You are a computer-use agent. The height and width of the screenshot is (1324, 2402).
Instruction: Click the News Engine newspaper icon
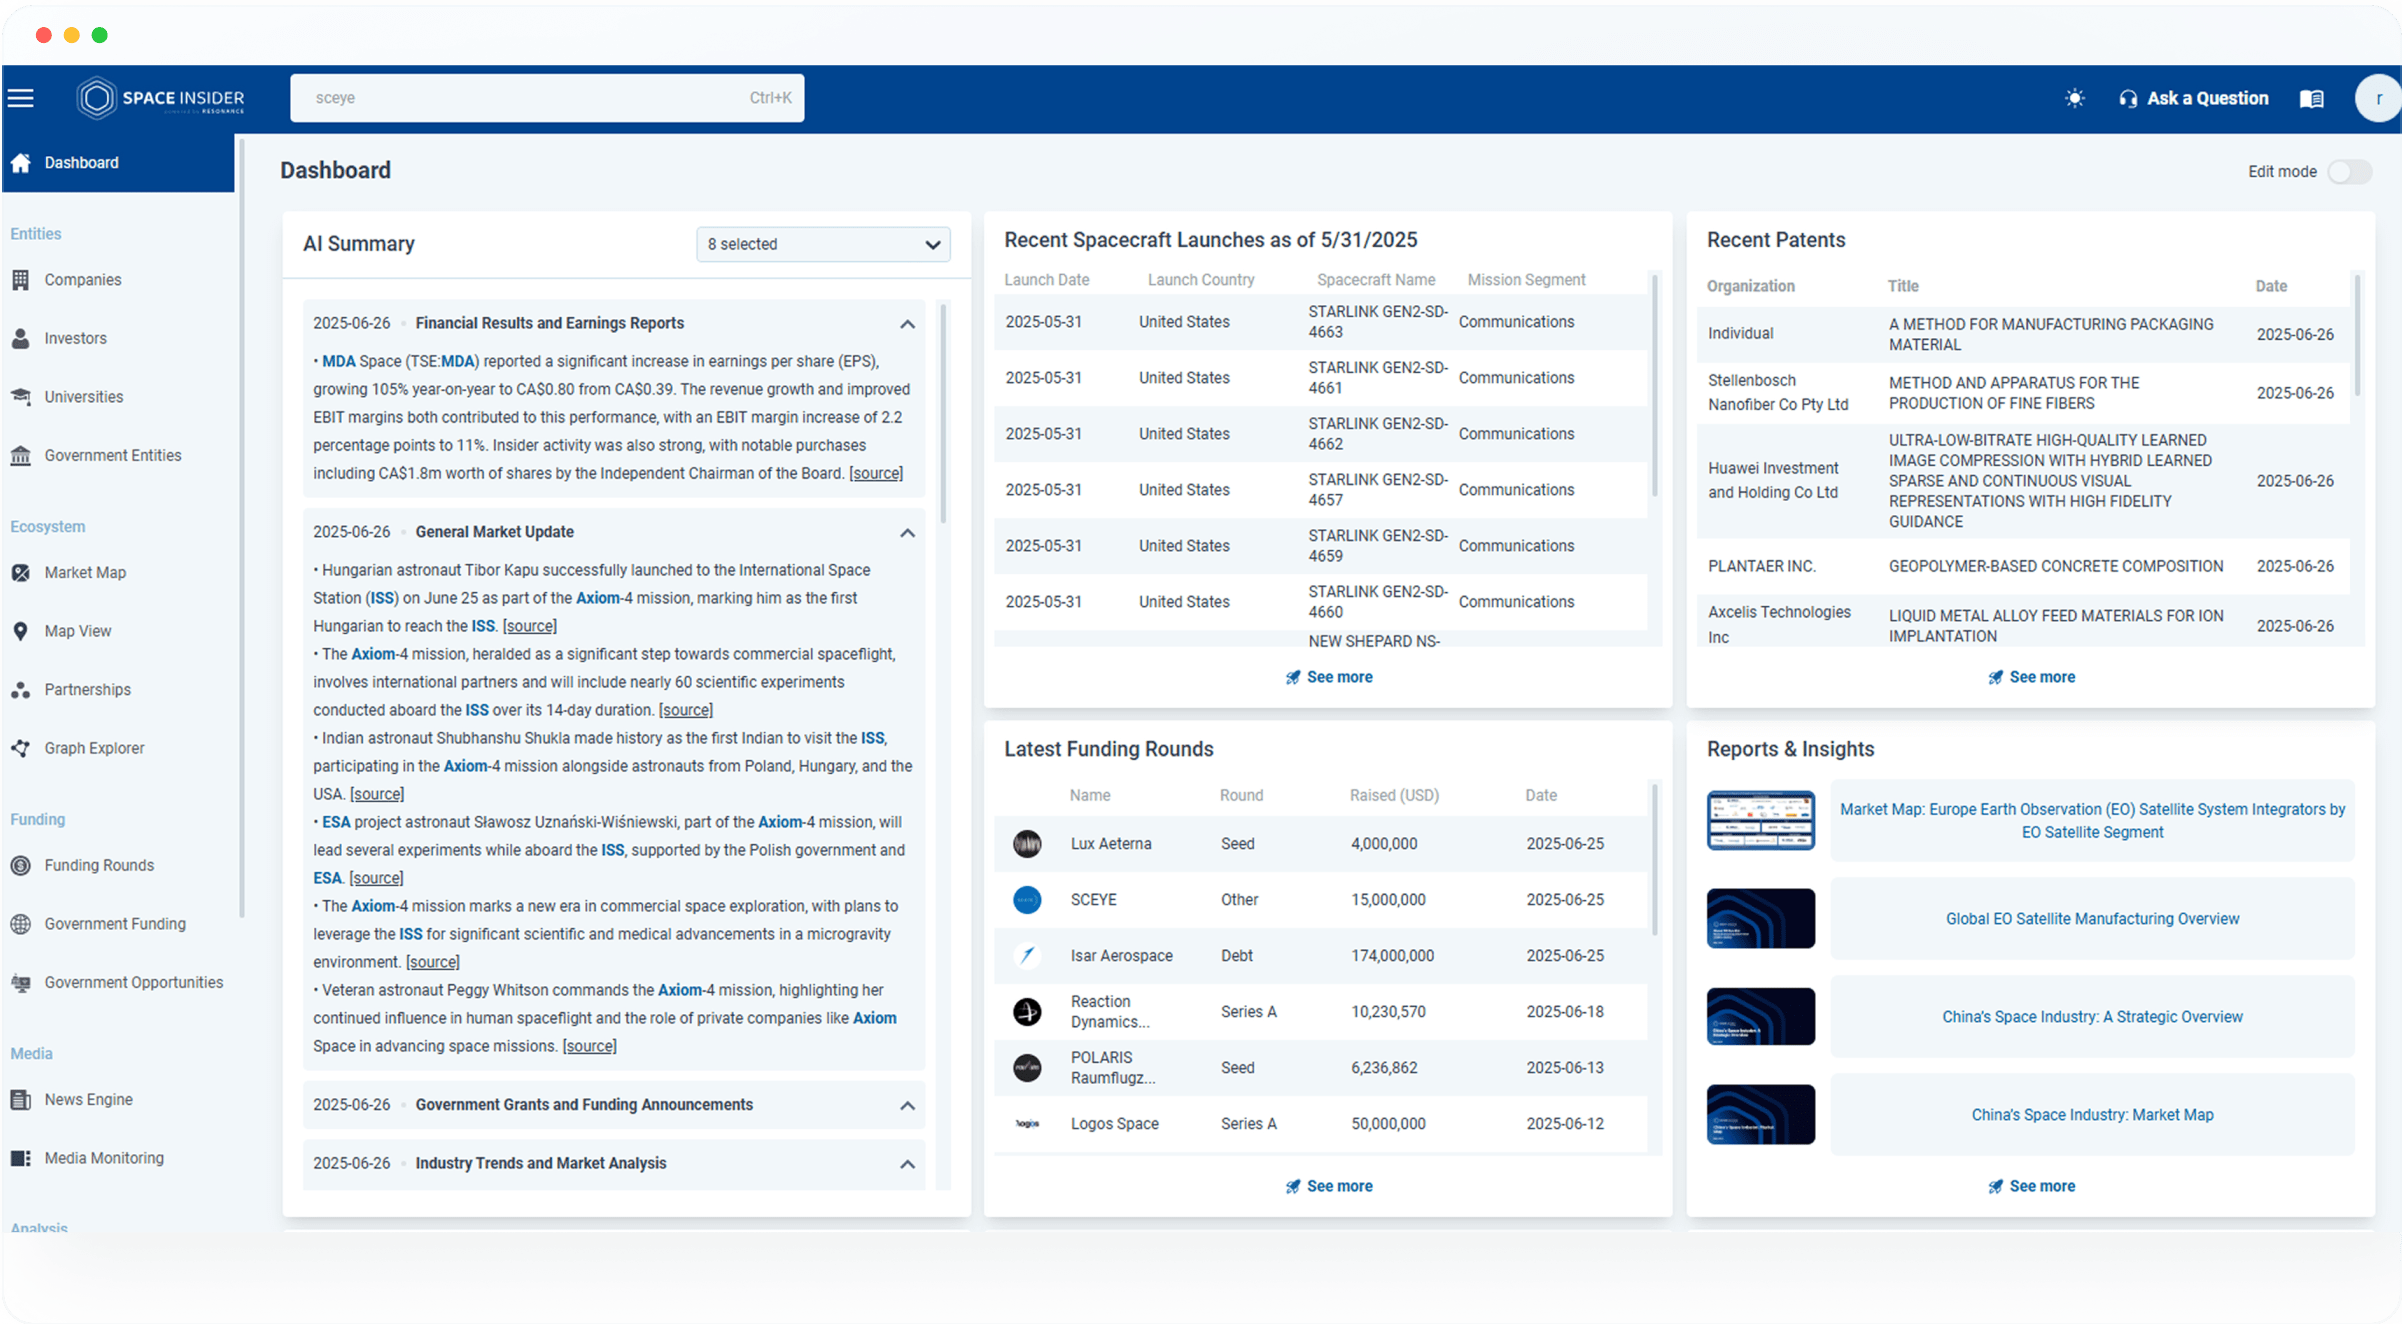[21, 1099]
